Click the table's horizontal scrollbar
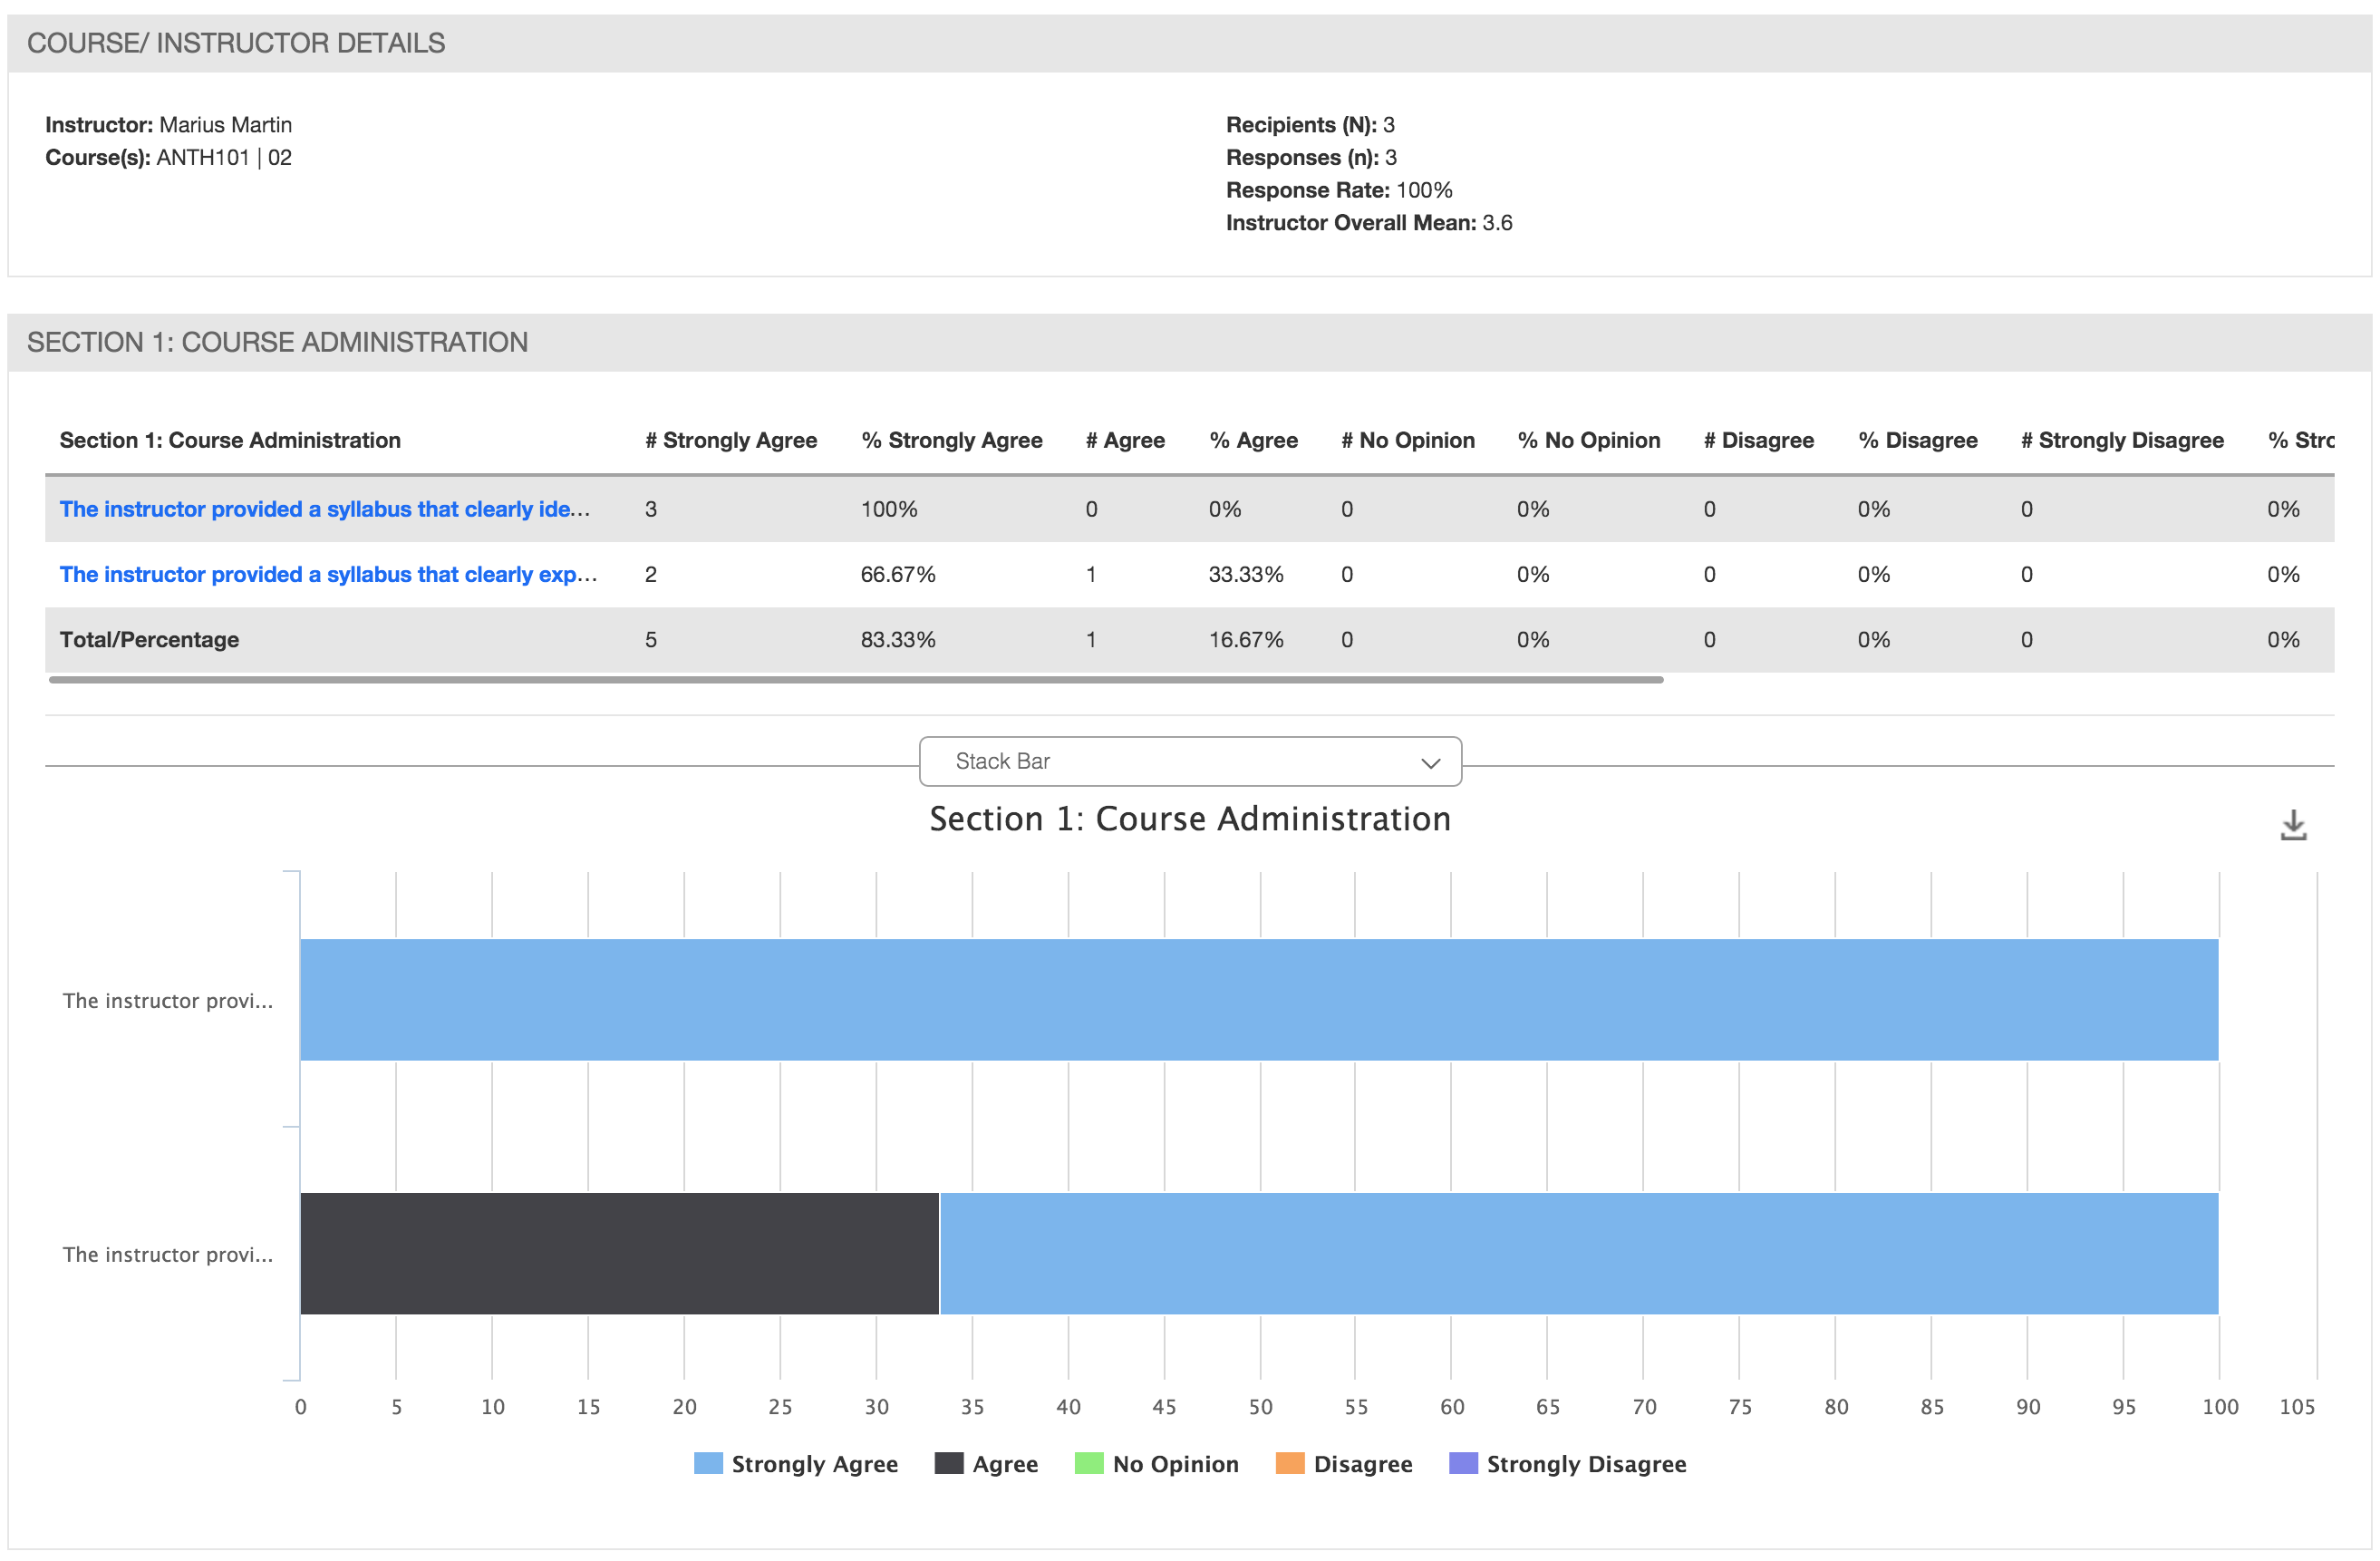2380x1561 pixels. click(x=856, y=680)
